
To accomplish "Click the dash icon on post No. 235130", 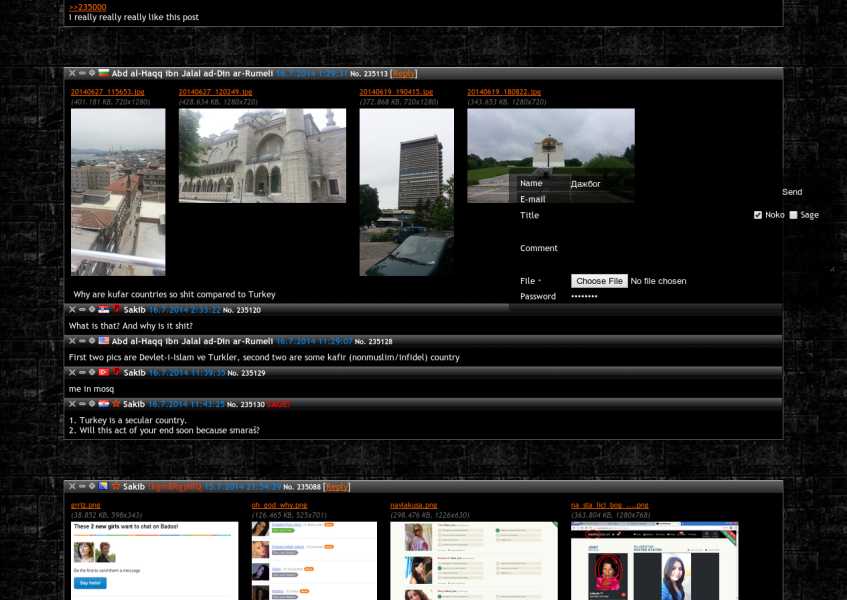I will pyautogui.click(x=82, y=403).
